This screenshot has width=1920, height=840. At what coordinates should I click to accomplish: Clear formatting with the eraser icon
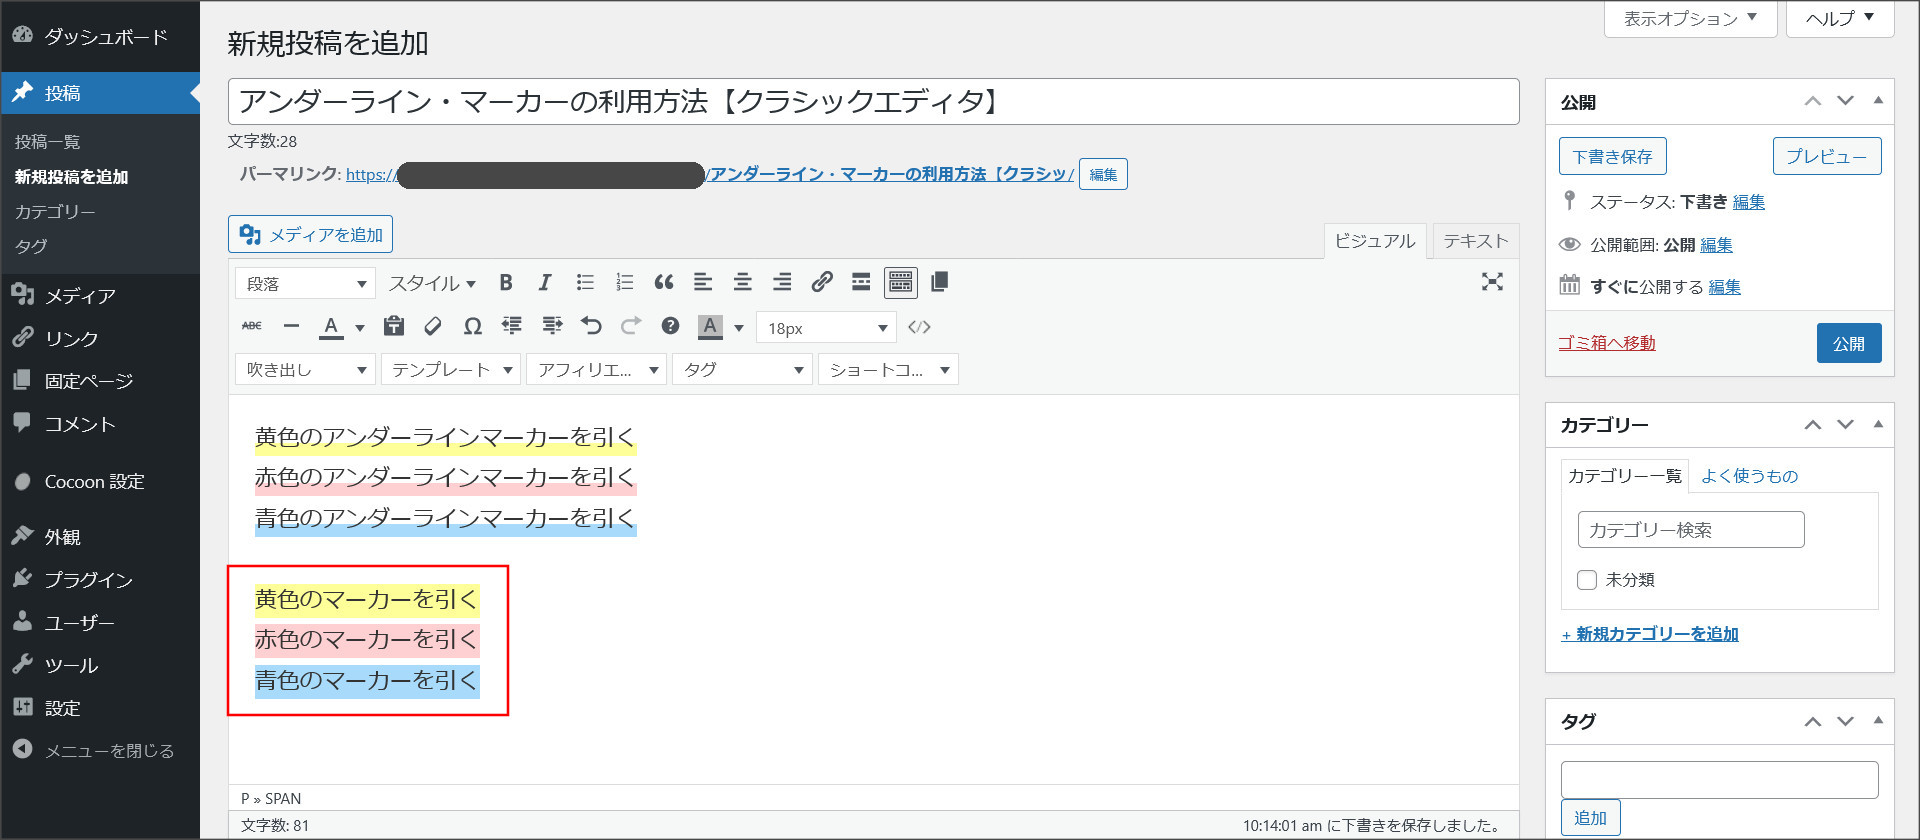pos(433,326)
